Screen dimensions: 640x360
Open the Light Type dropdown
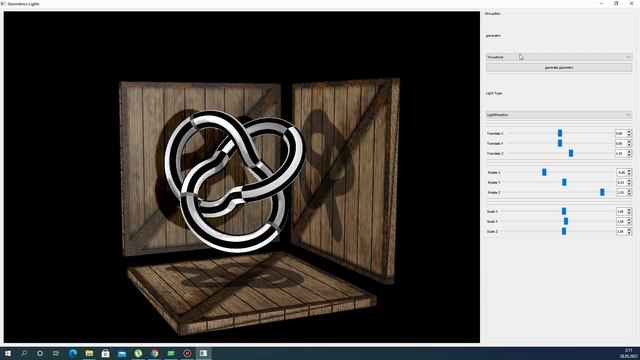[x=559, y=115]
